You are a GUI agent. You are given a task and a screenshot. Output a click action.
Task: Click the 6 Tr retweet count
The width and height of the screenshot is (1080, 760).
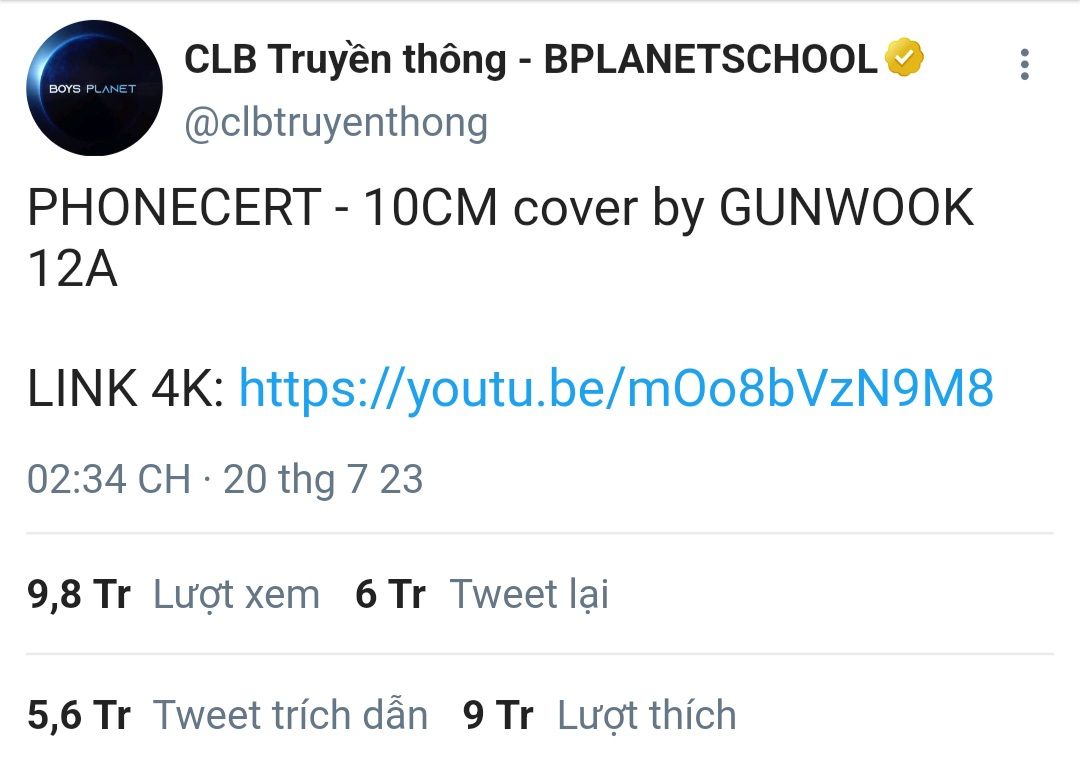pos(390,594)
